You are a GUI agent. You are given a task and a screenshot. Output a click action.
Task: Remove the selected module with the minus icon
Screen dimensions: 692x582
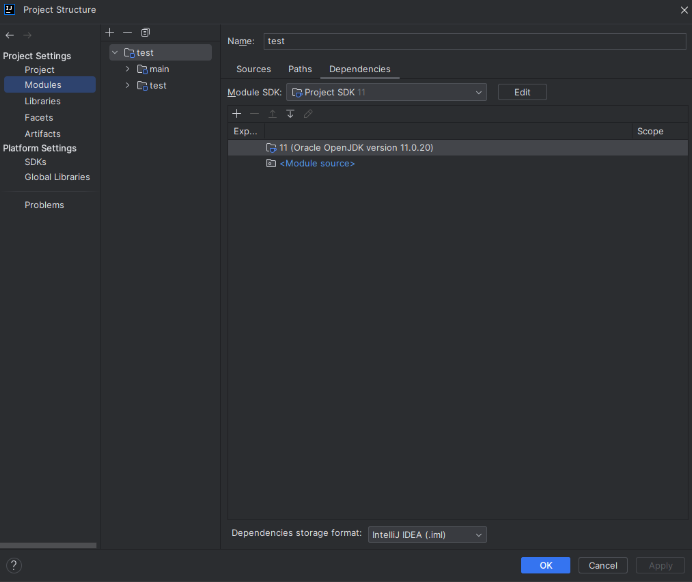(x=128, y=32)
